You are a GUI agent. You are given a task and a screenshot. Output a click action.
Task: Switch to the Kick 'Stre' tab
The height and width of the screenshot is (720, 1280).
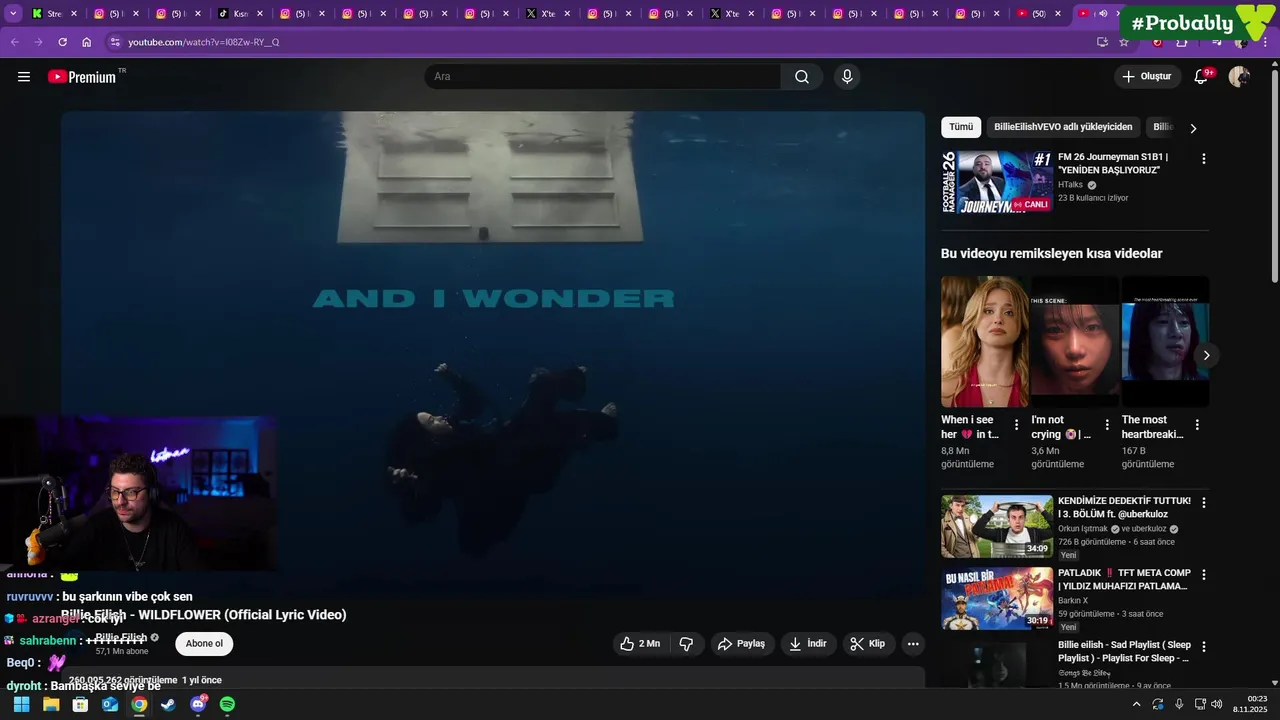(54, 14)
